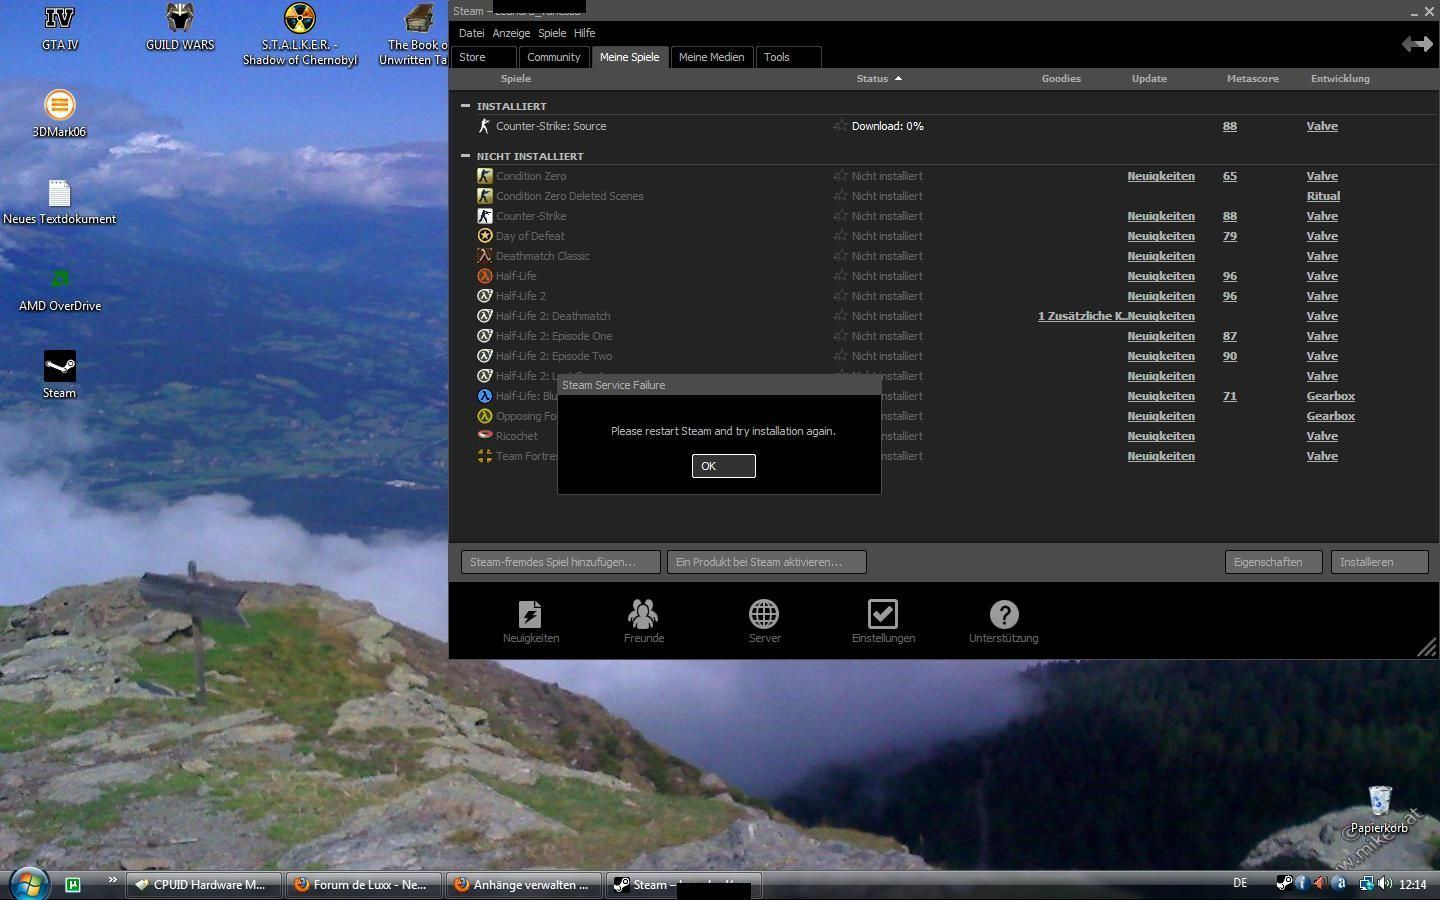Open the Hilfe menu
Viewport: 1440px width, 900px height.
[585, 33]
